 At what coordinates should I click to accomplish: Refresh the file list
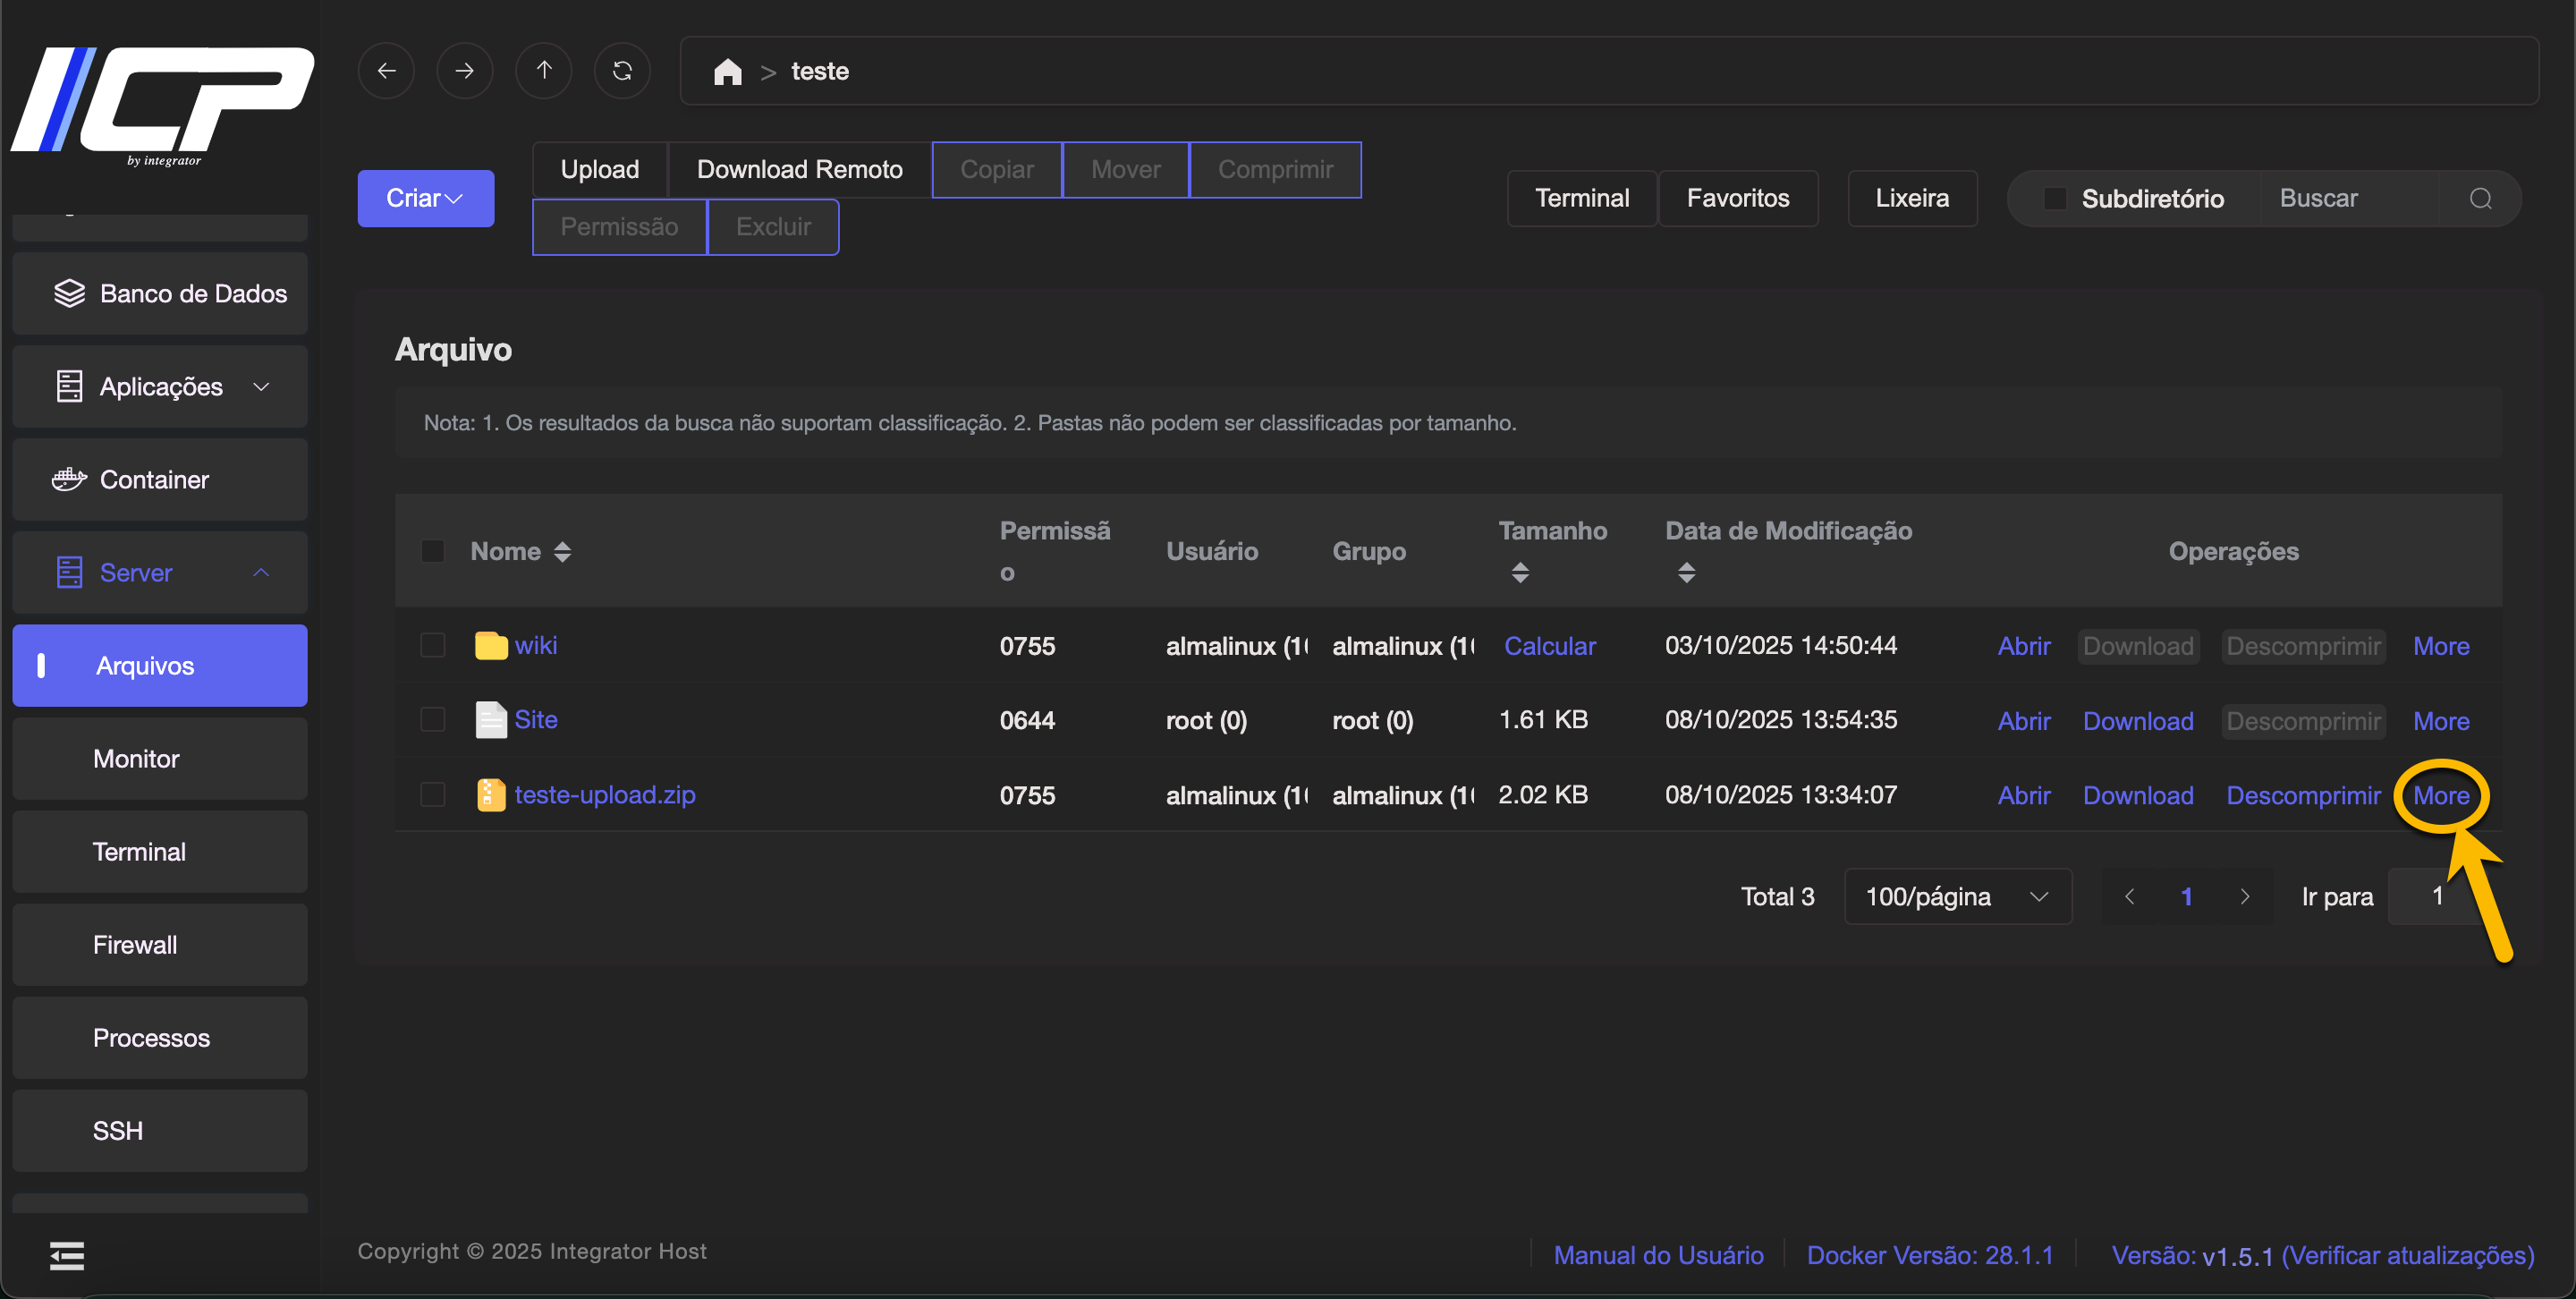click(622, 71)
